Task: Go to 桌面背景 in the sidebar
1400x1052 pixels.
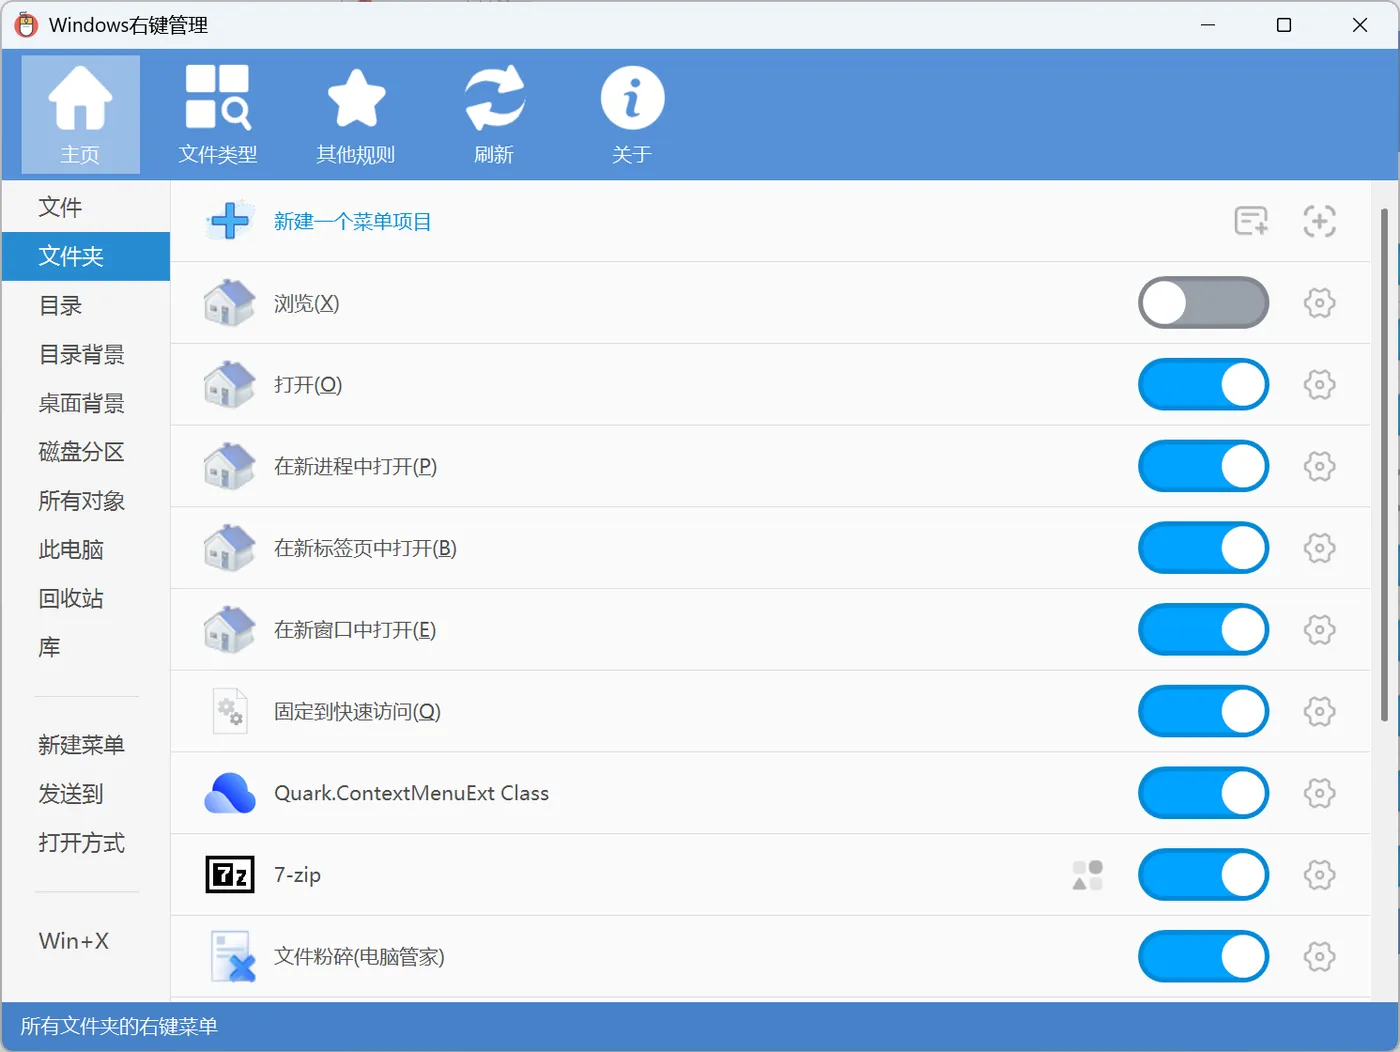Action: click(x=86, y=403)
